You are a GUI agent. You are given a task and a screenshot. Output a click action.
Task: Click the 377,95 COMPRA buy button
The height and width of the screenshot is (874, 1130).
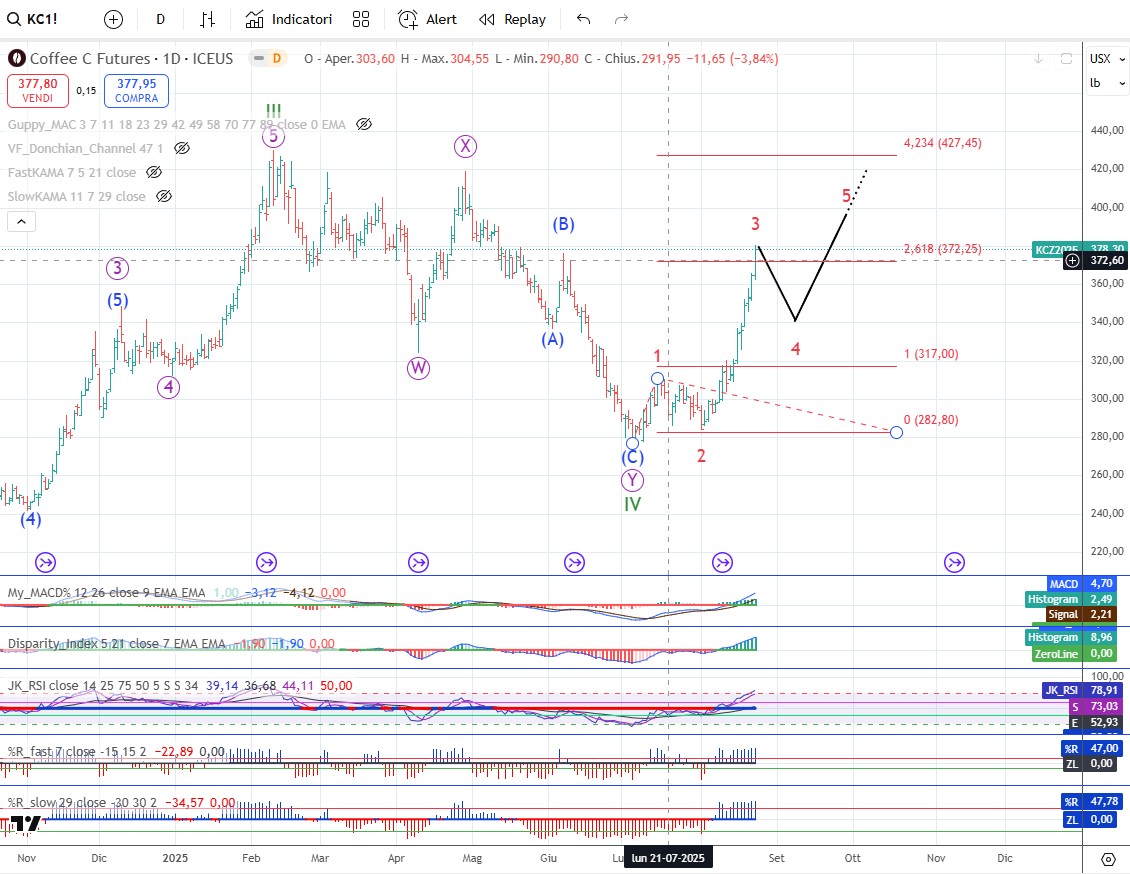click(139, 91)
